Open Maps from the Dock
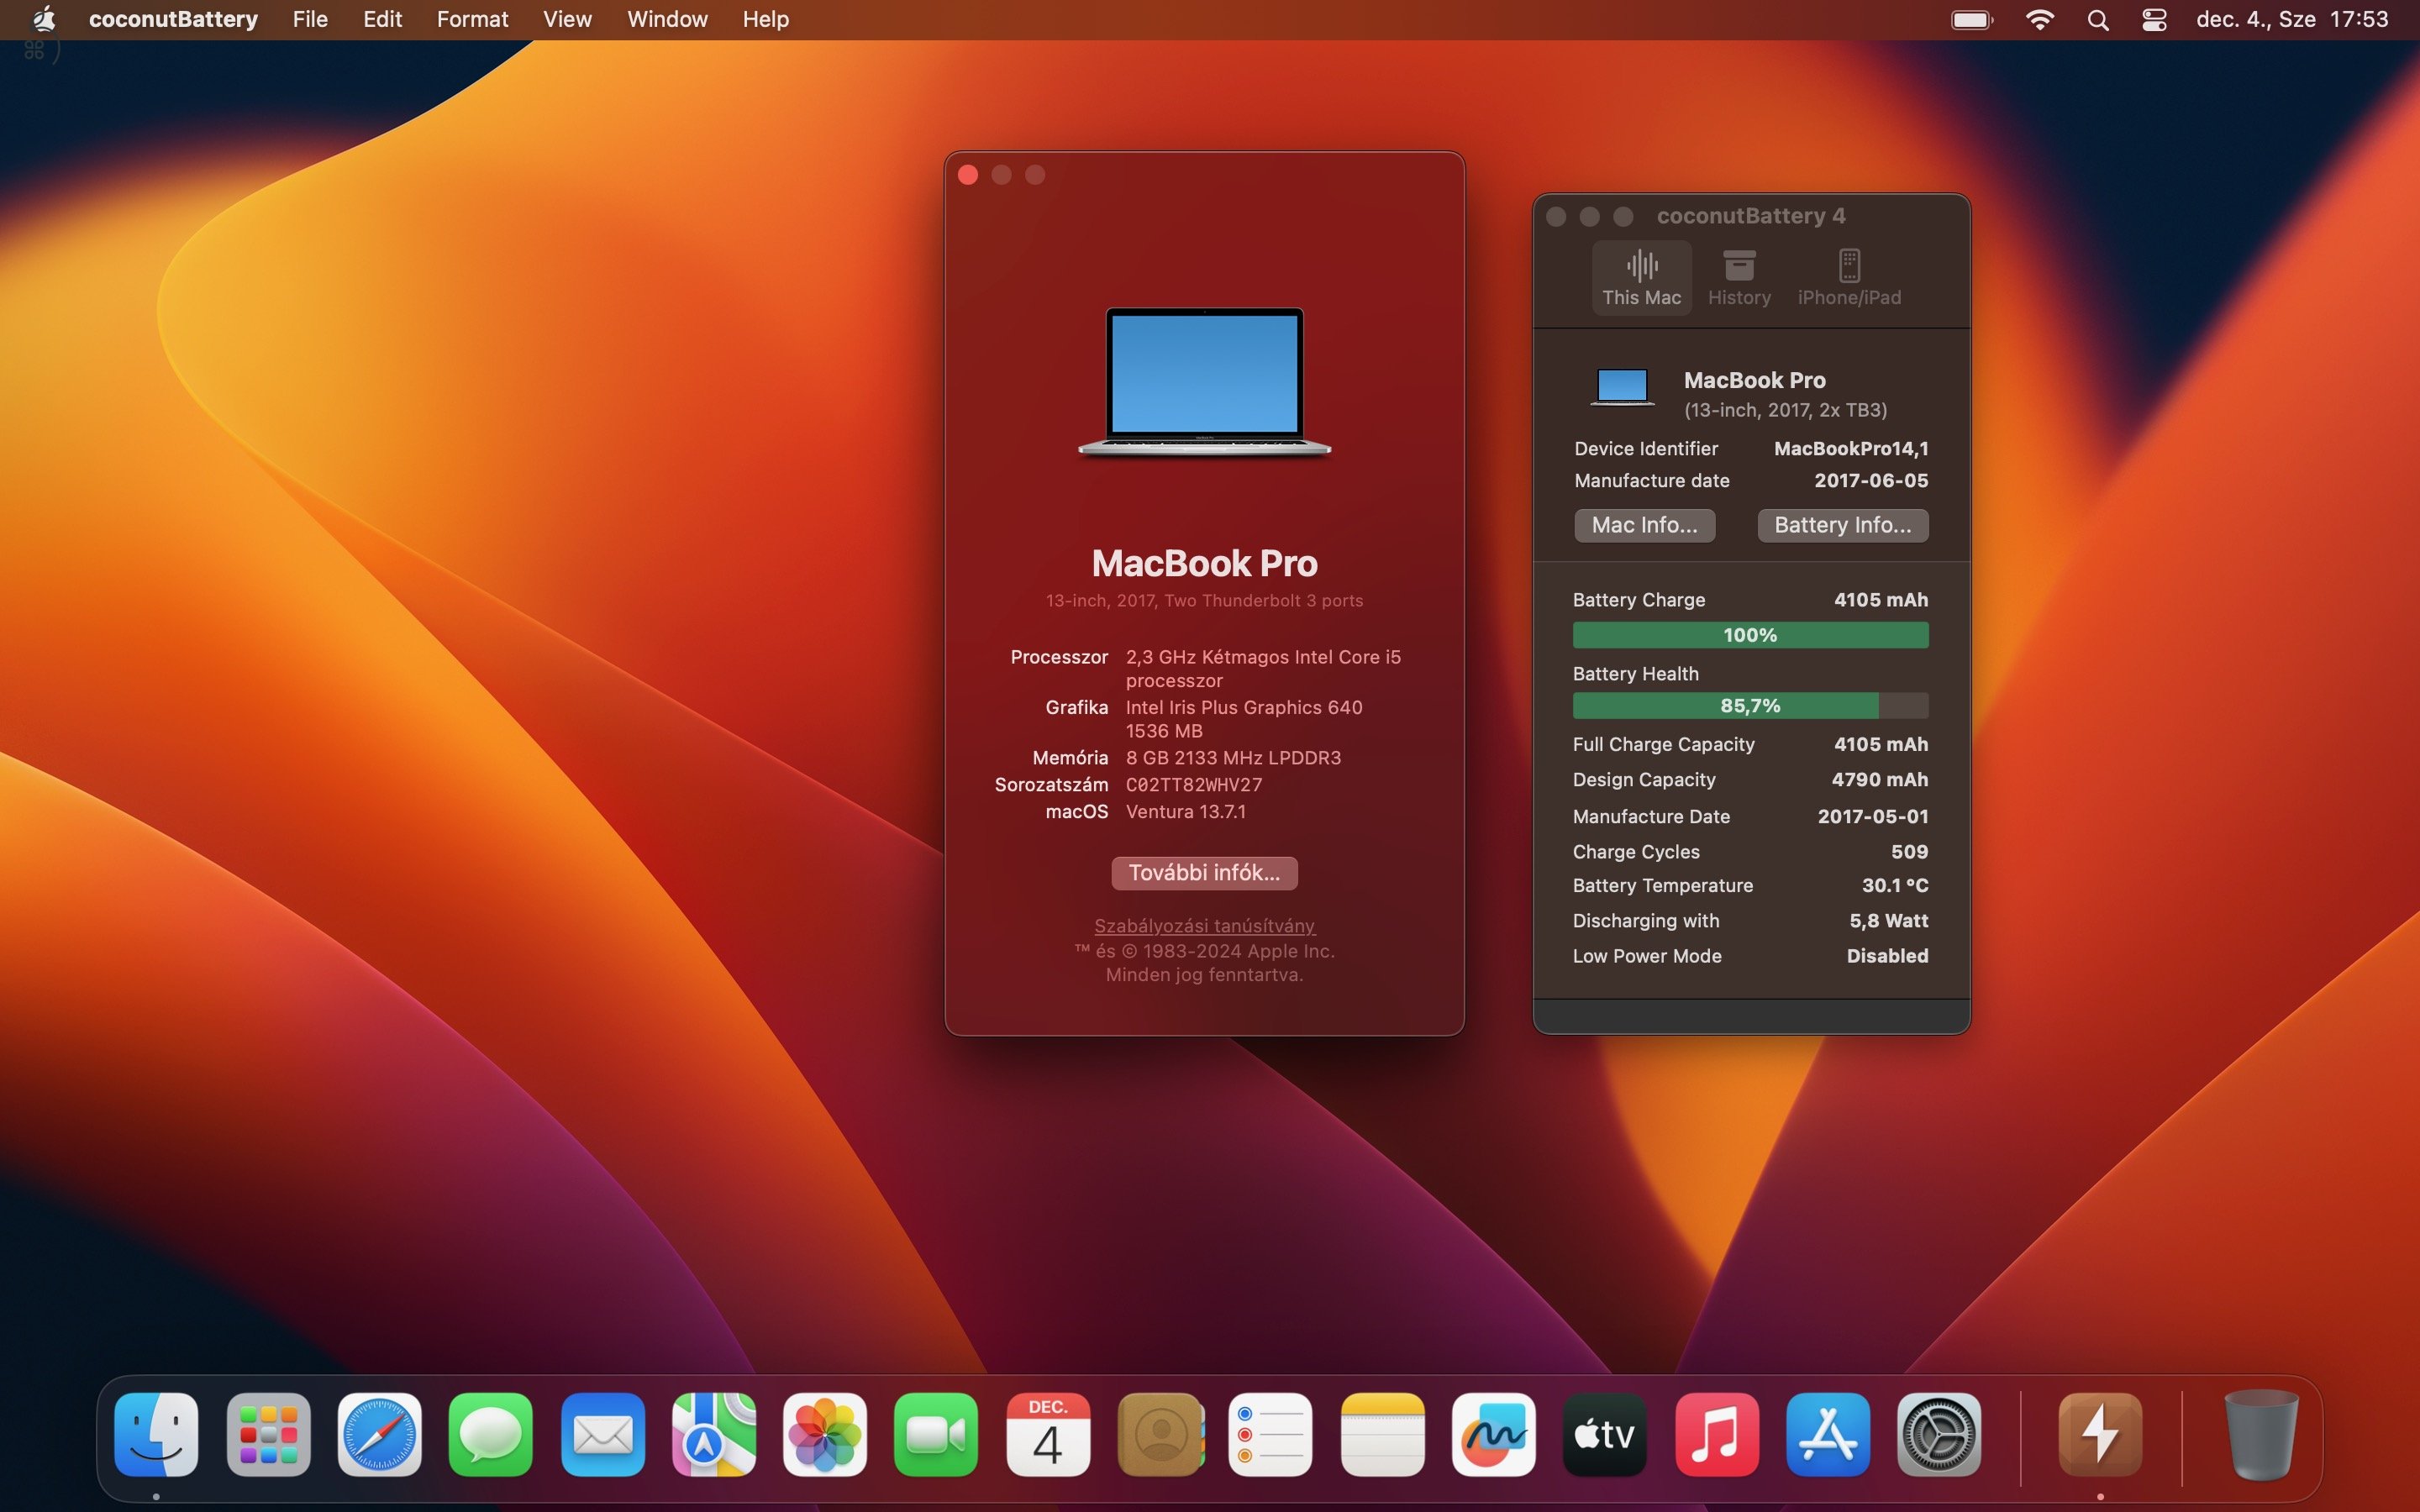The image size is (2420, 1512). [x=714, y=1434]
